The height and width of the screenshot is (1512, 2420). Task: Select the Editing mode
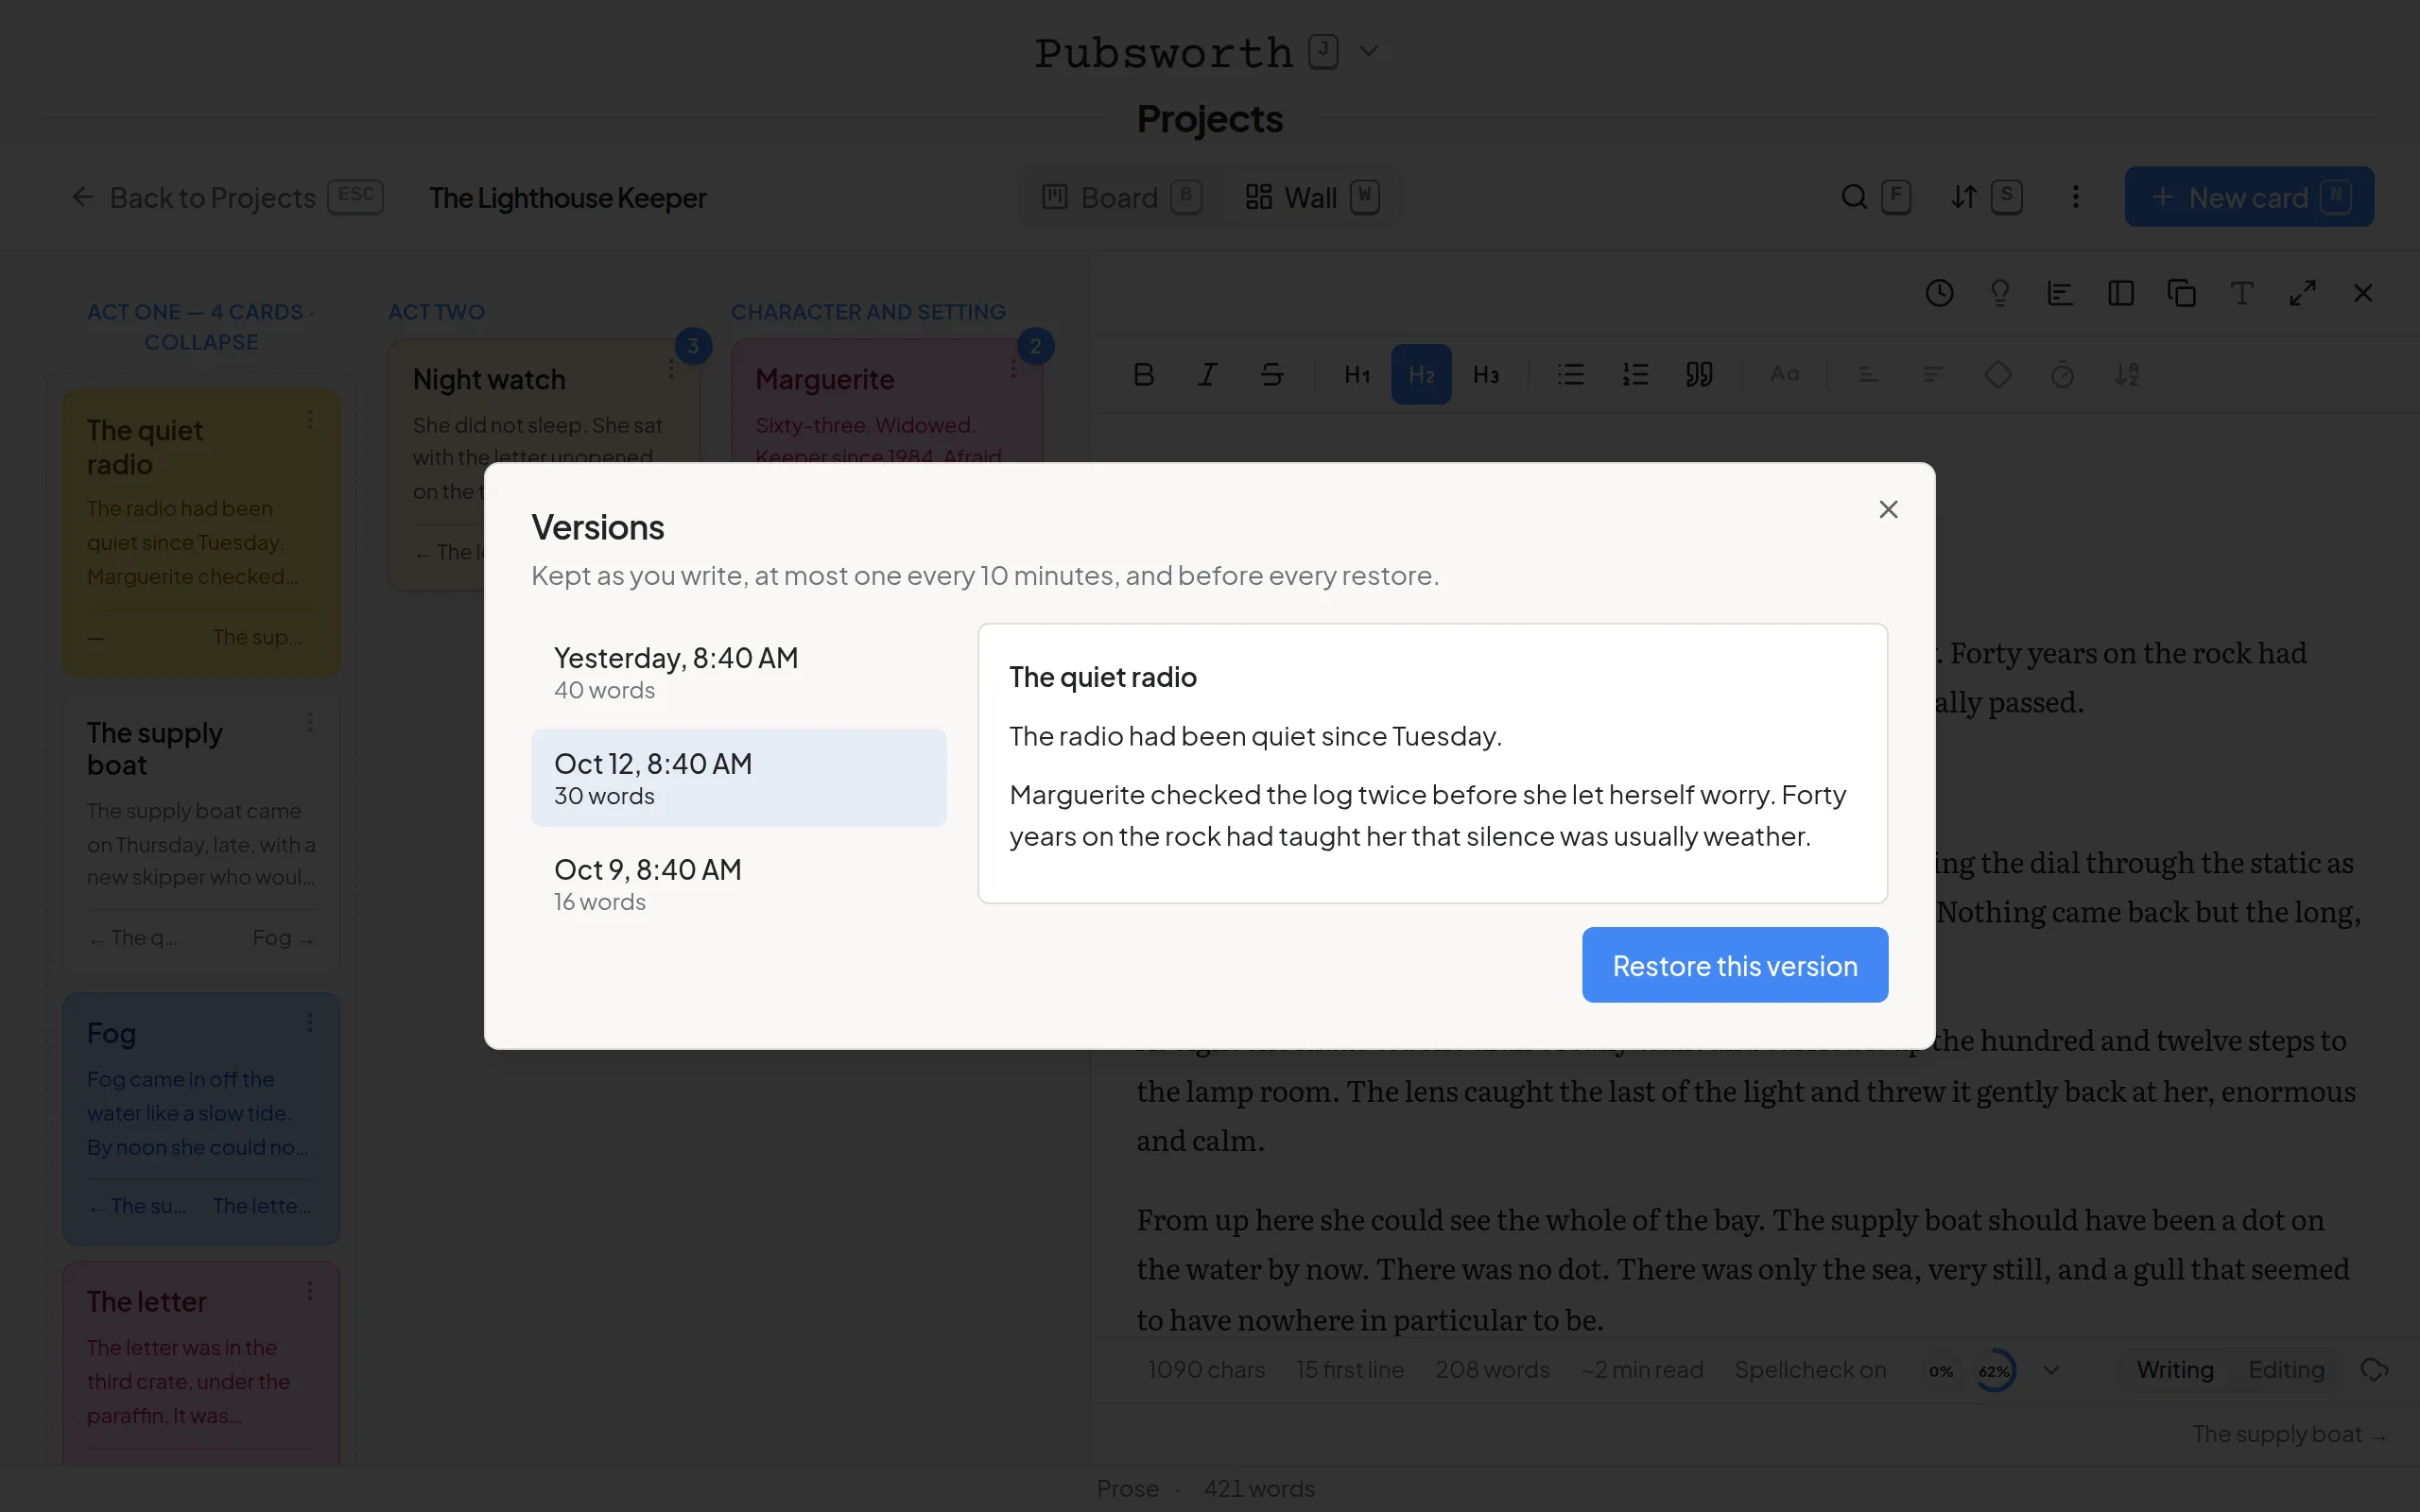tap(2286, 1370)
